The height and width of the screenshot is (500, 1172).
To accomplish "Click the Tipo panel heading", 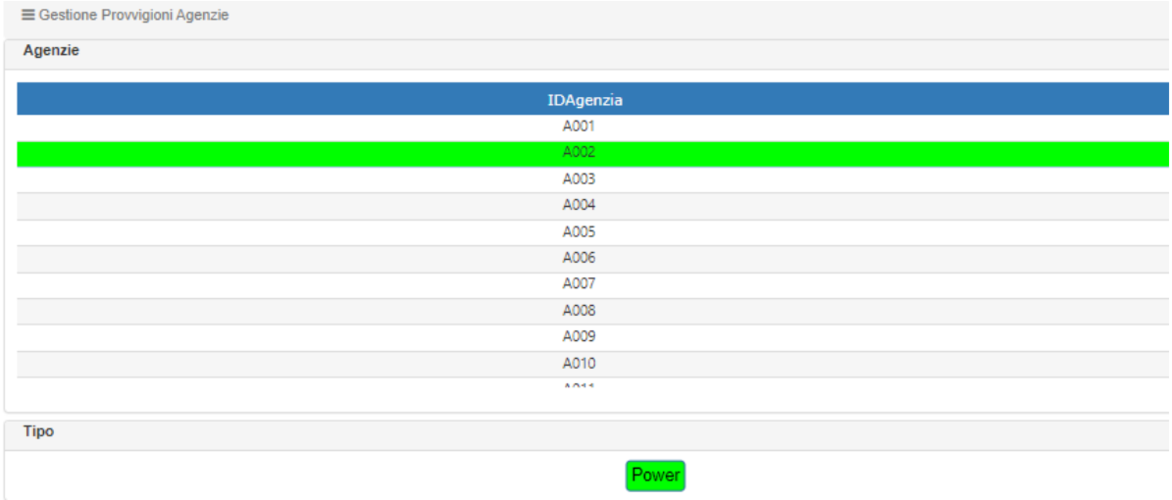I will pyautogui.click(x=38, y=432).
